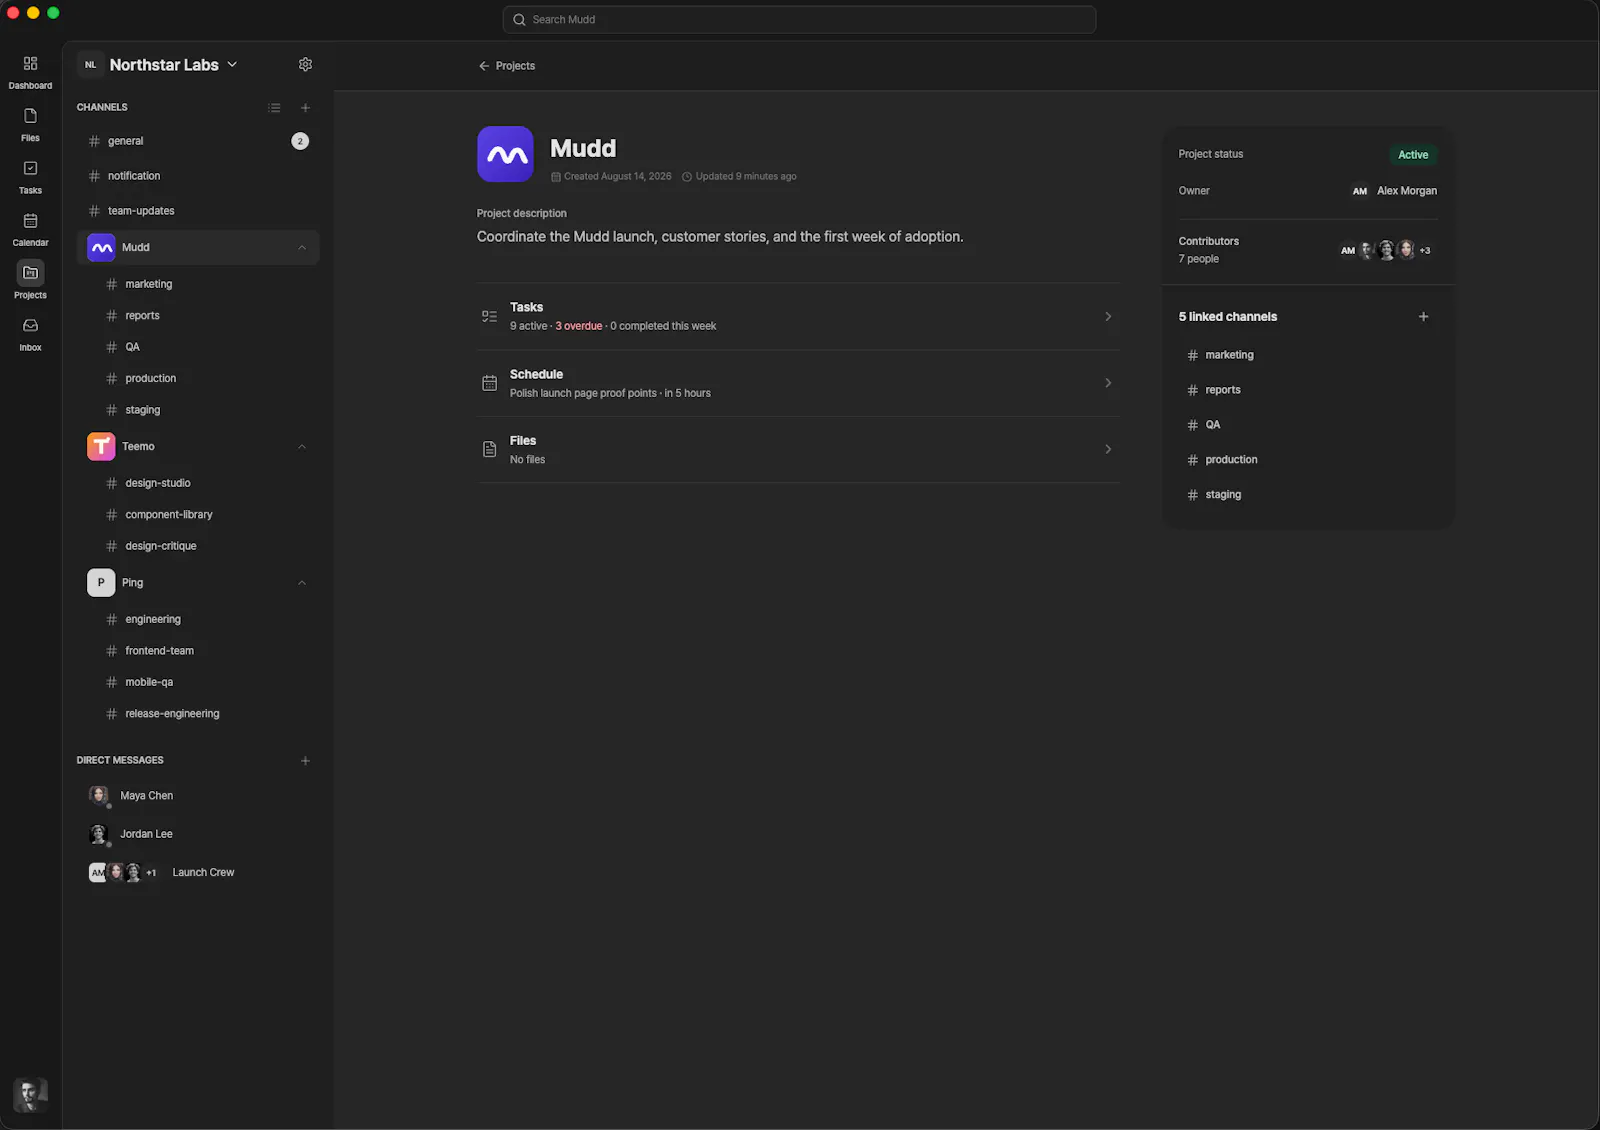The image size is (1600, 1130).
Task: Open linked channel reports in right panel
Action: point(1308,390)
